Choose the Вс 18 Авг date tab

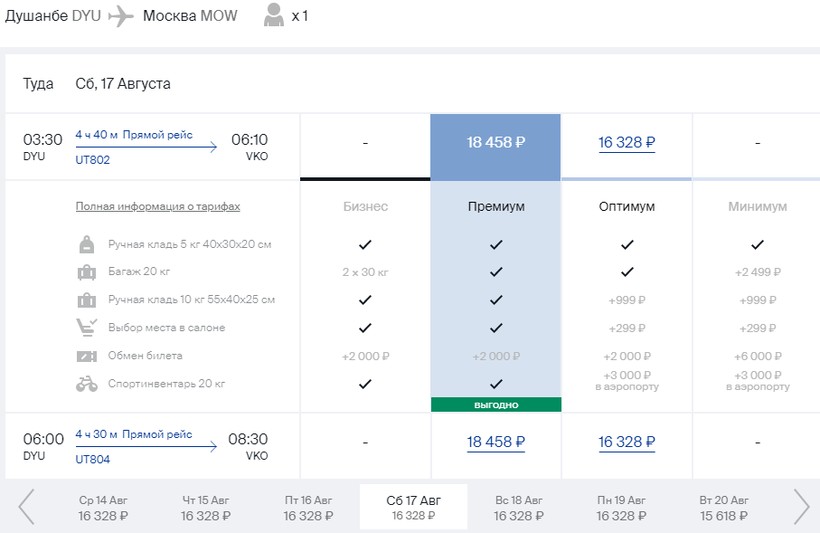pos(519,507)
